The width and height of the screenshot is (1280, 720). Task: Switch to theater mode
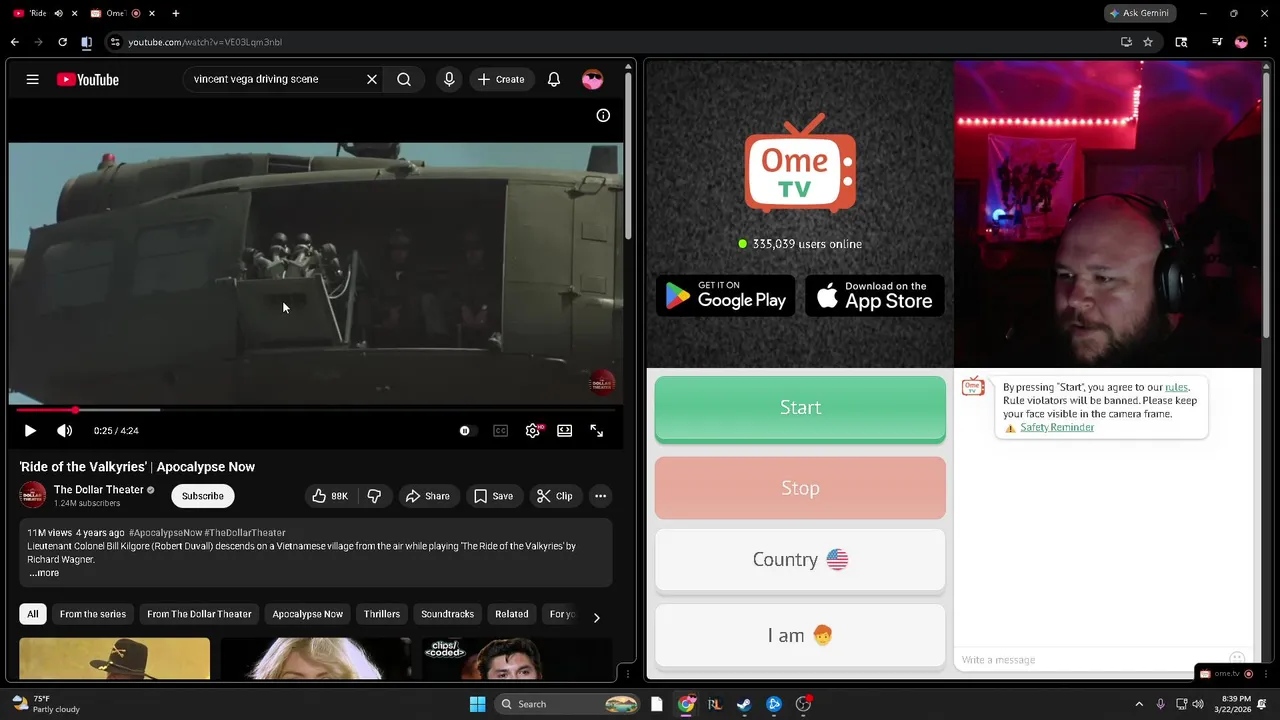[565, 431]
